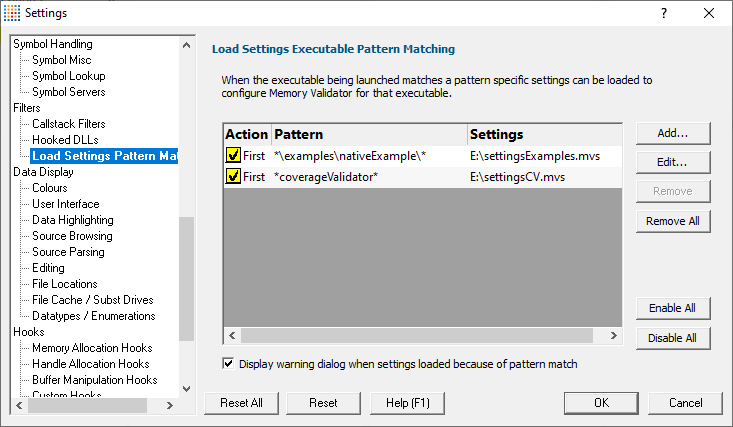Click the Pattern column header

pyautogui.click(x=369, y=135)
